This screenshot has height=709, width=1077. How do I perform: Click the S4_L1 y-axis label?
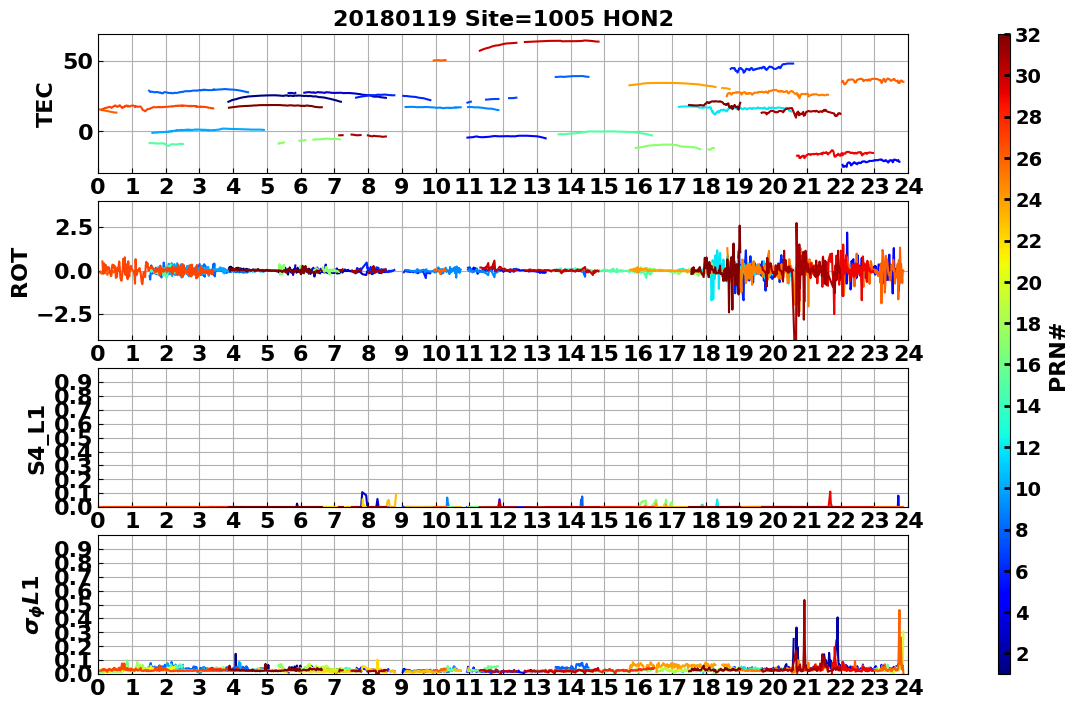pyautogui.click(x=36, y=440)
